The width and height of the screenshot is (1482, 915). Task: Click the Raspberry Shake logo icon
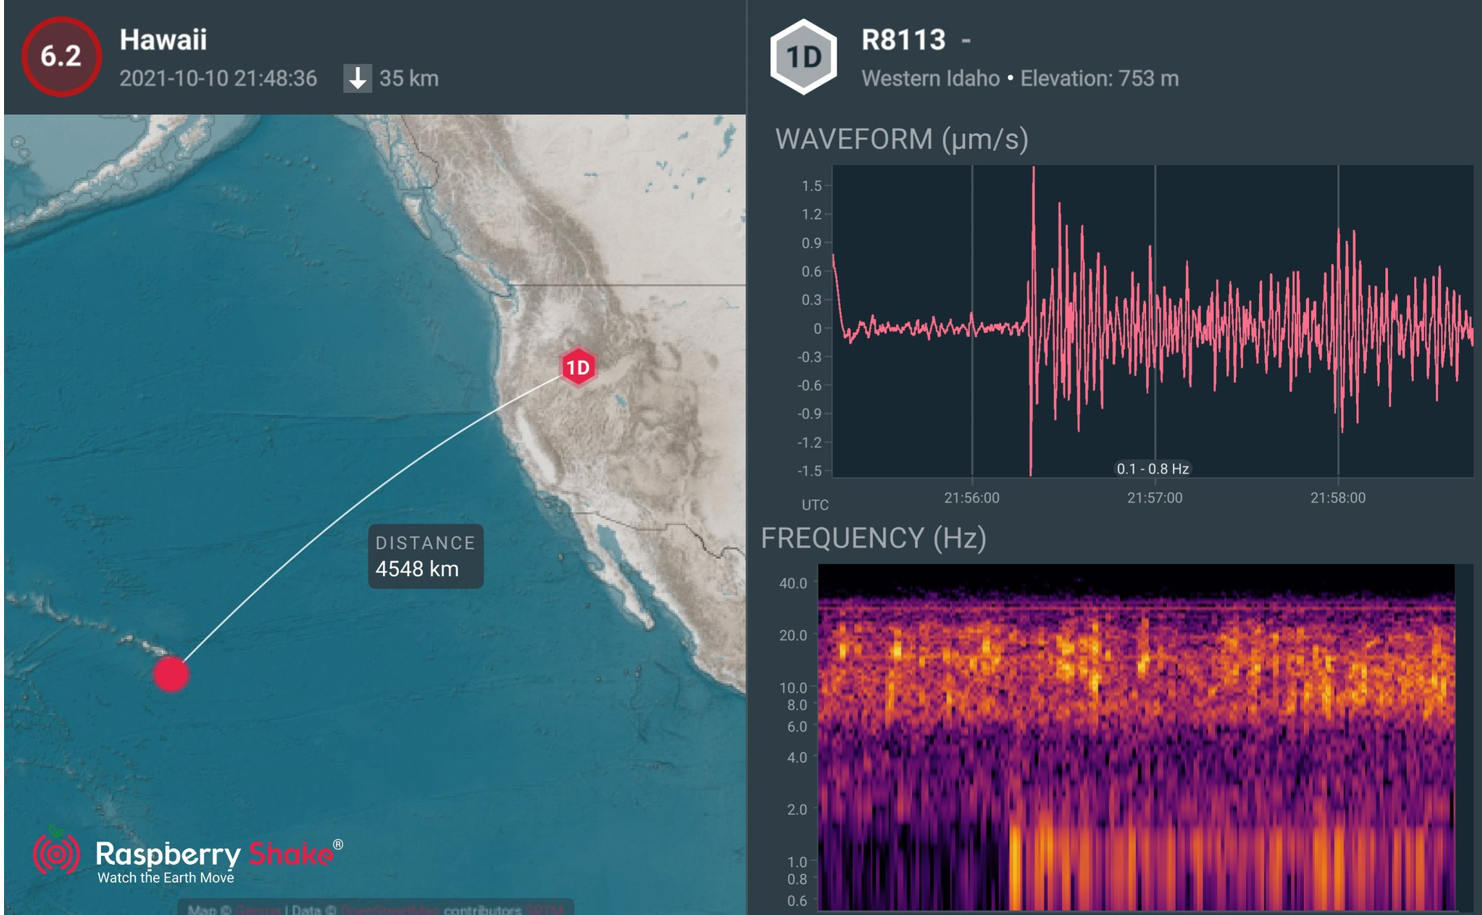click(x=56, y=854)
